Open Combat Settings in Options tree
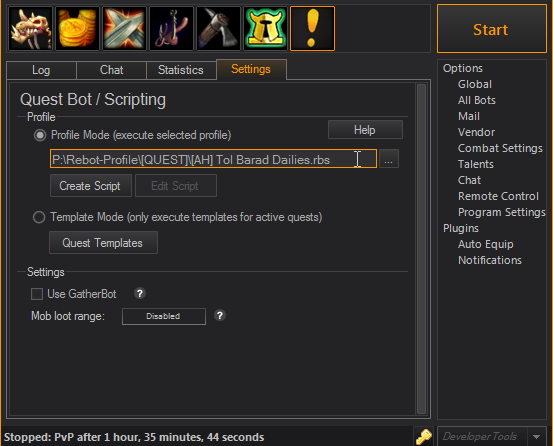 tap(500, 148)
